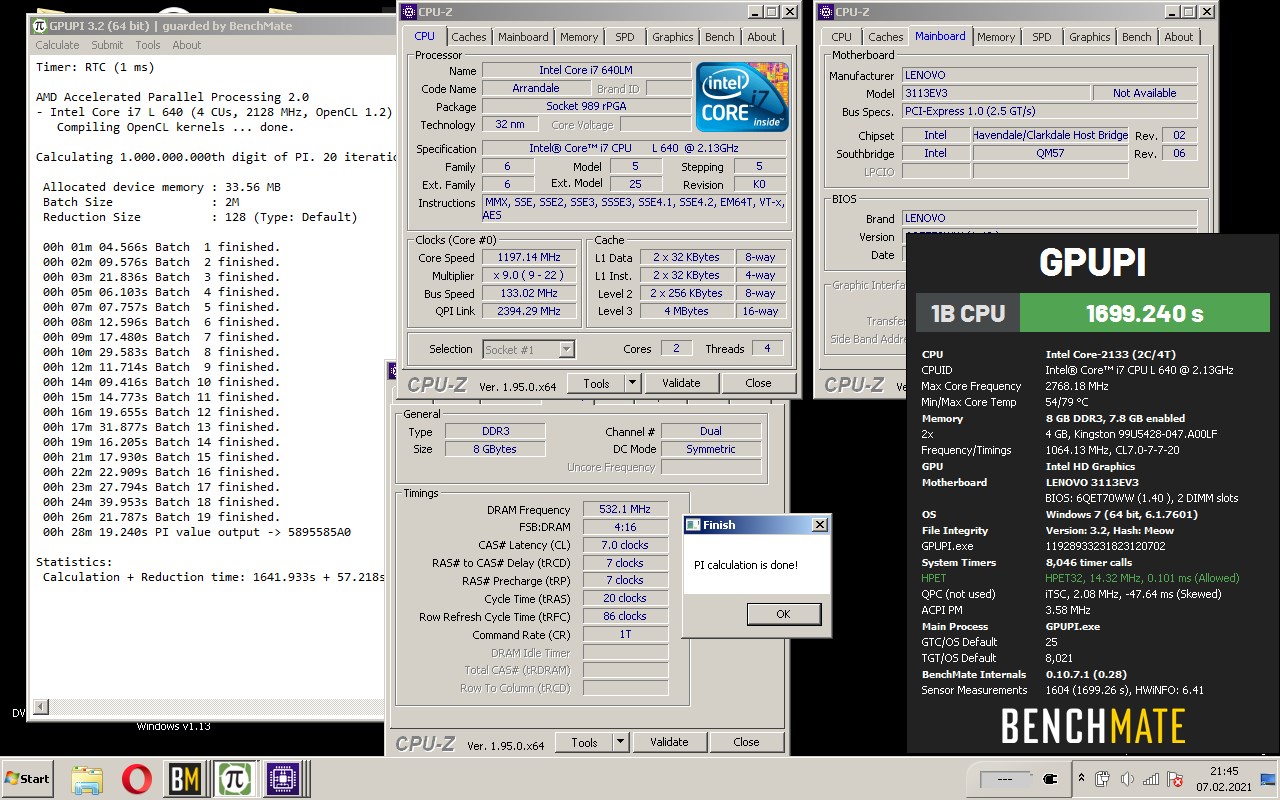Screen dimensions: 1280x800
Task: Click Close button in CPU-Z Memory window
Action: pyautogui.click(x=746, y=742)
